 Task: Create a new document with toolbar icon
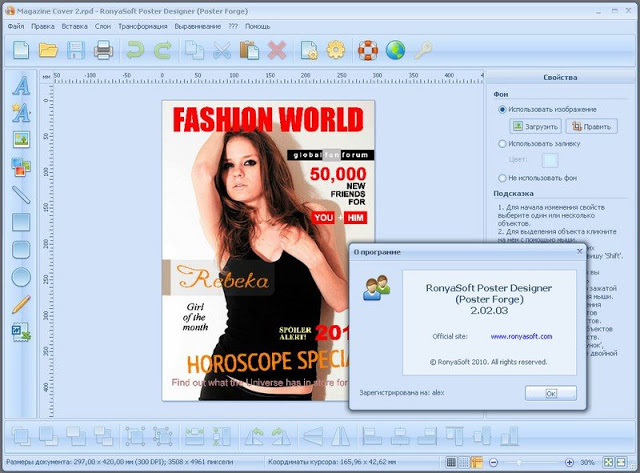pos(21,50)
